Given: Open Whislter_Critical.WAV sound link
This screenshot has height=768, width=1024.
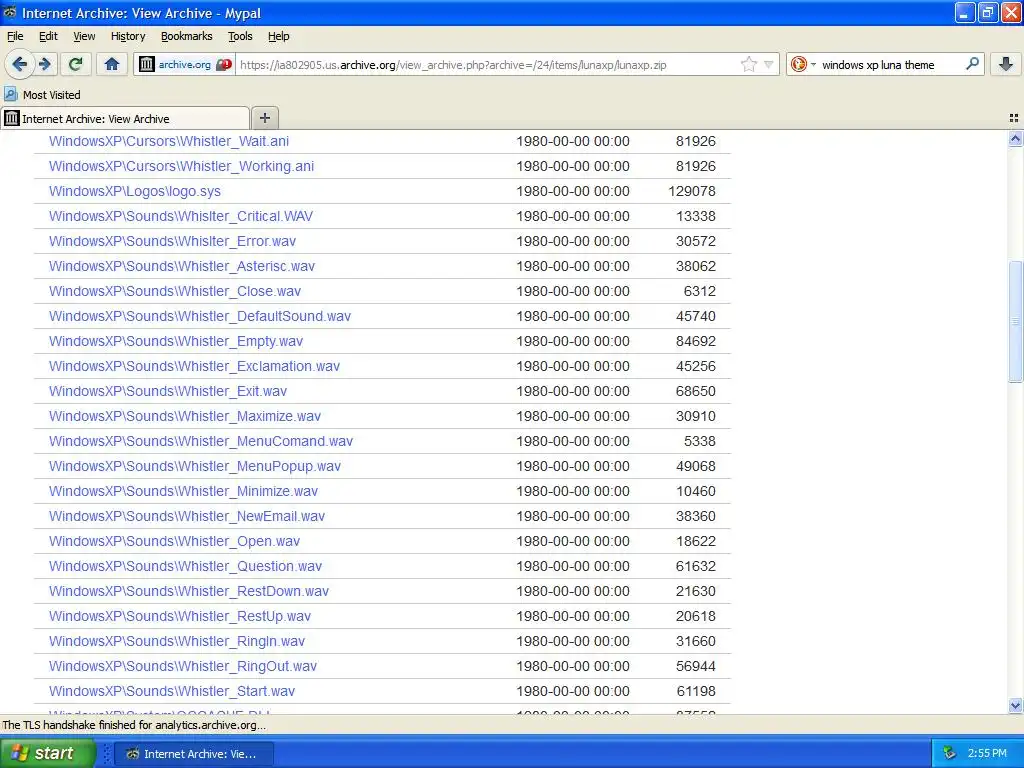Looking at the screenshot, I should click(181, 216).
